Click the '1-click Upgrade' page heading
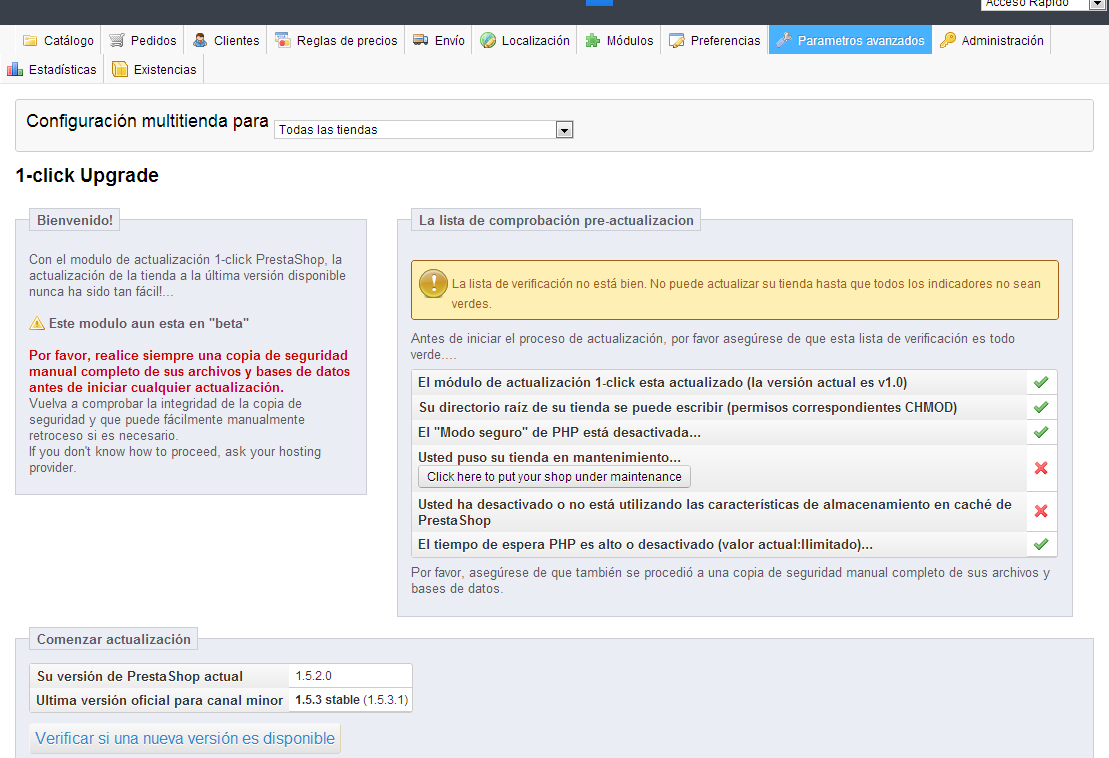 click(x=87, y=175)
